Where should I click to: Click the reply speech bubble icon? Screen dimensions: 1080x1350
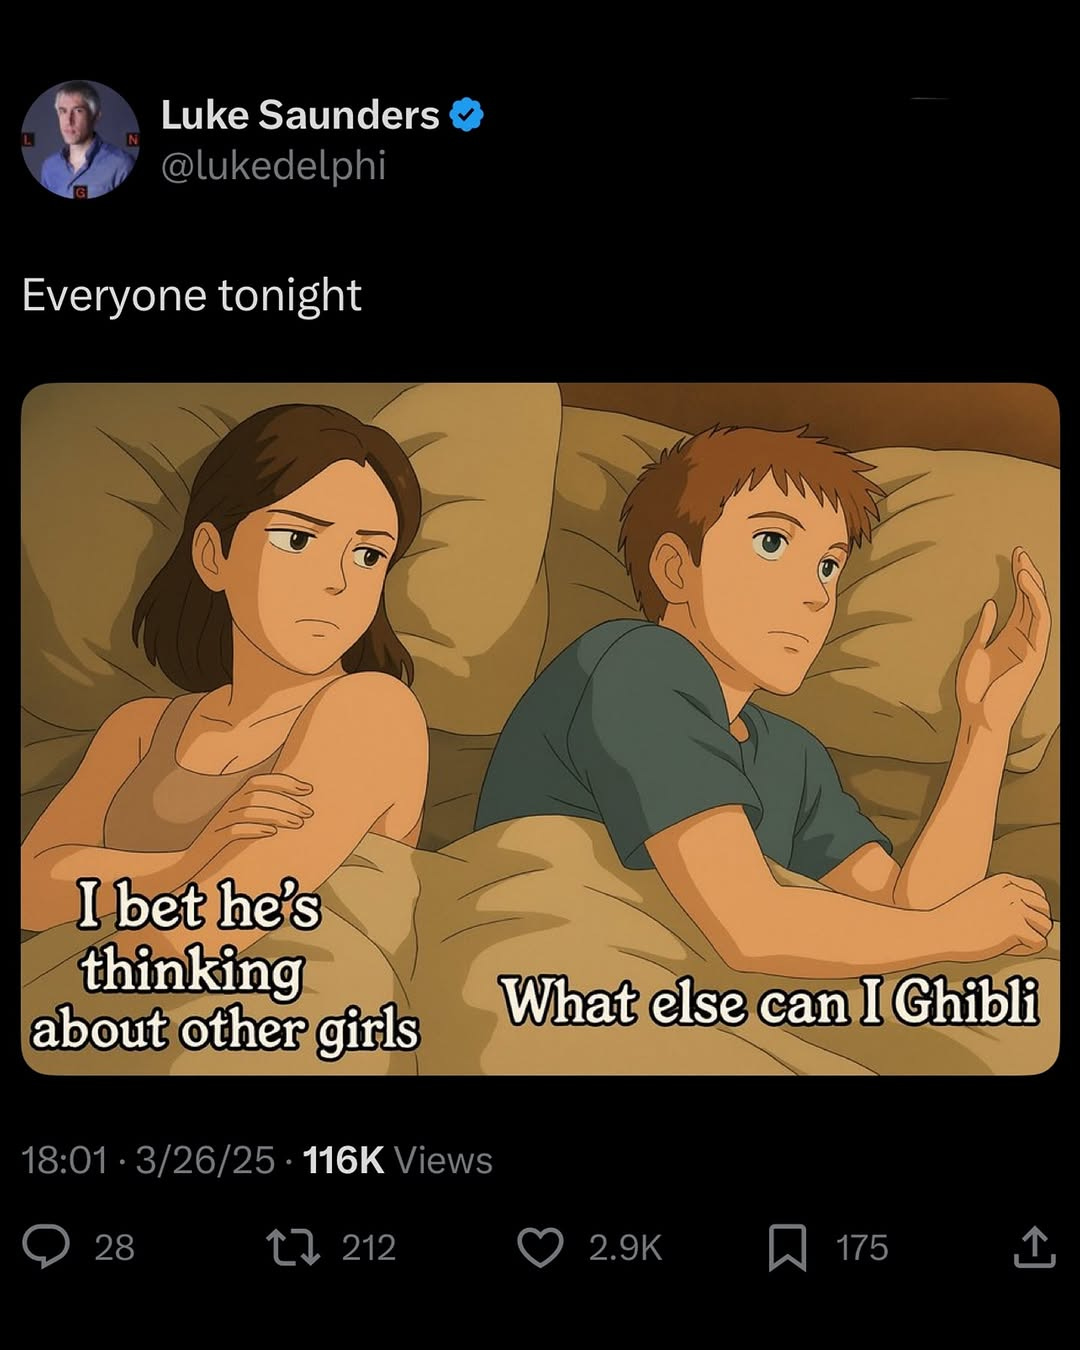point(47,1247)
